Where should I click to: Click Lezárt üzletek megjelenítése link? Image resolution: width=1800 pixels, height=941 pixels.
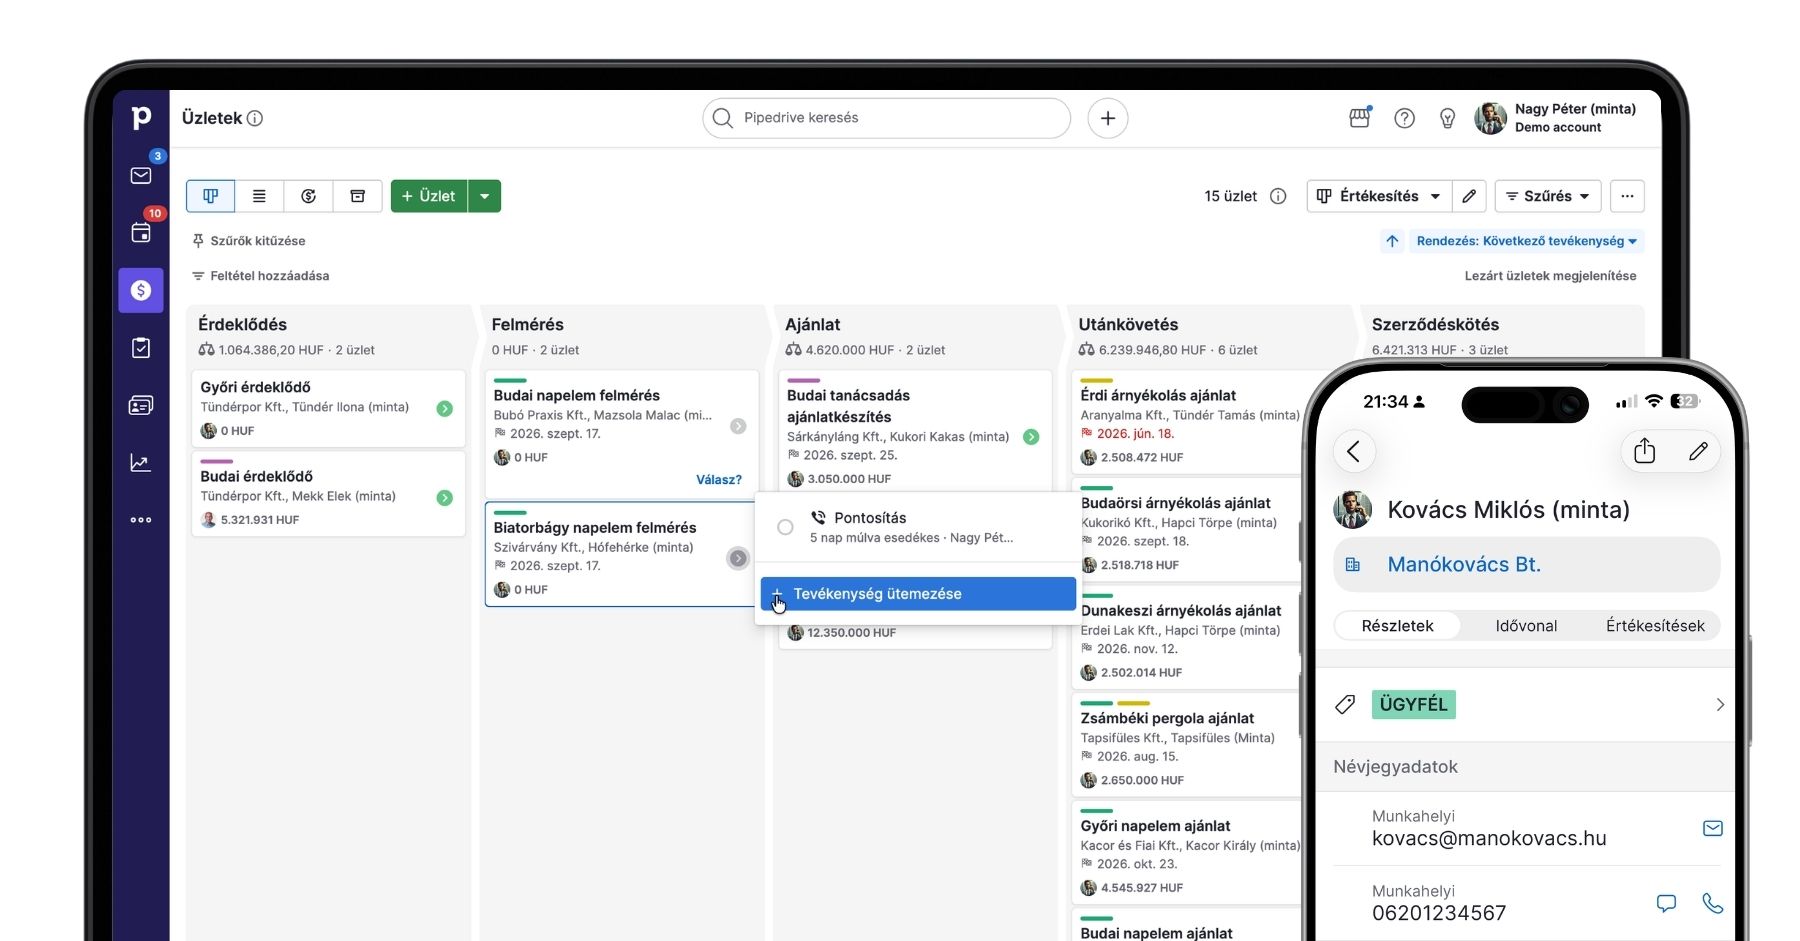(1550, 276)
